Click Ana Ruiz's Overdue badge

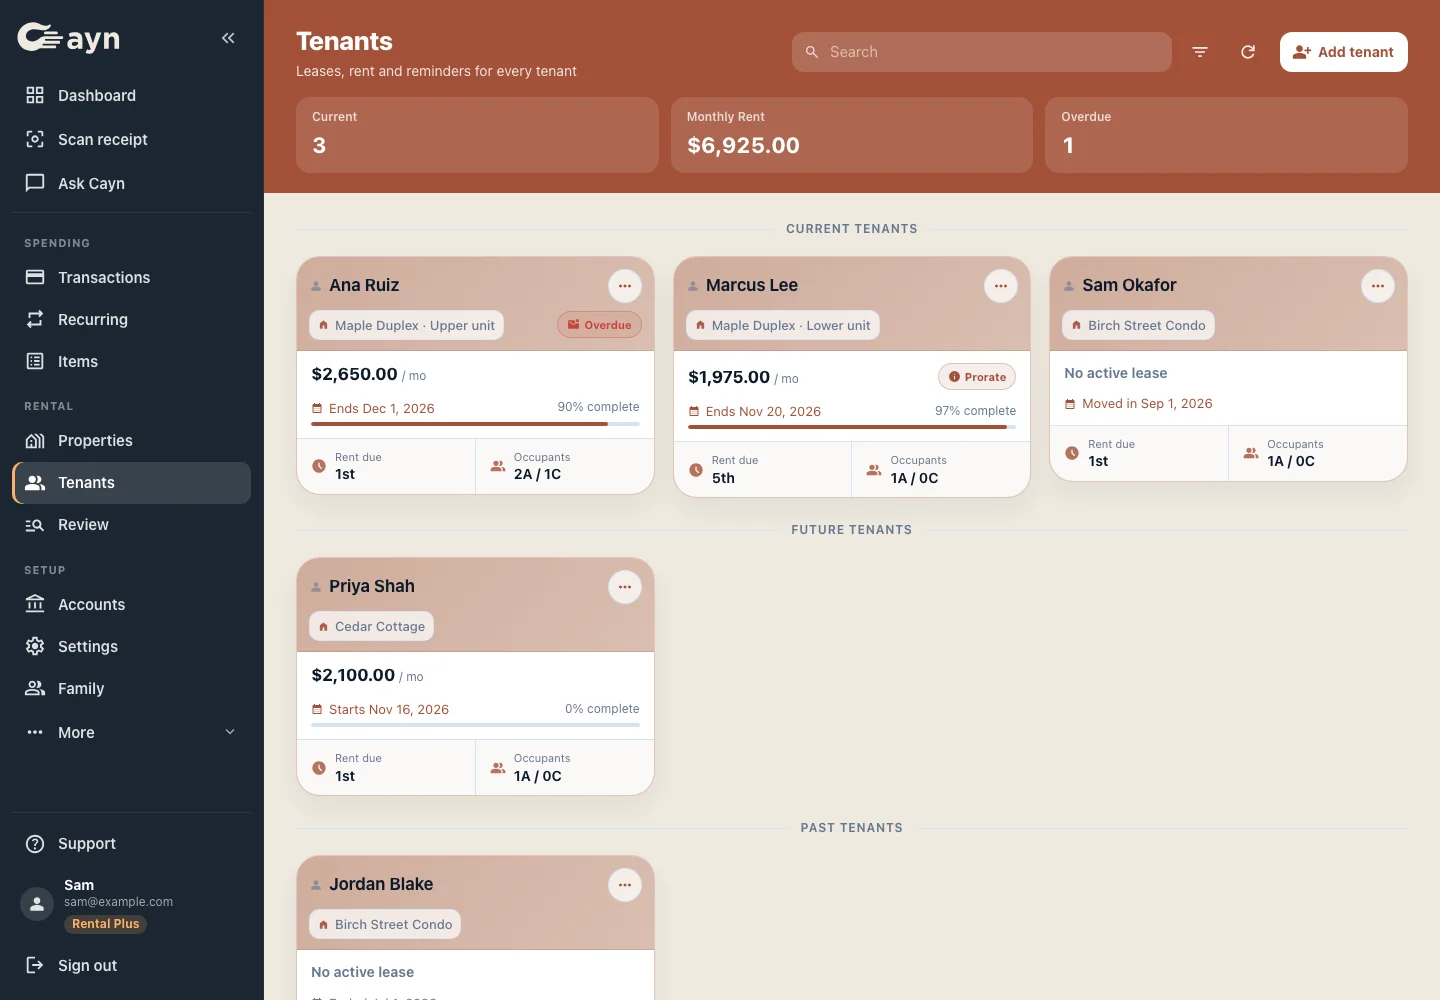click(x=600, y=325)
